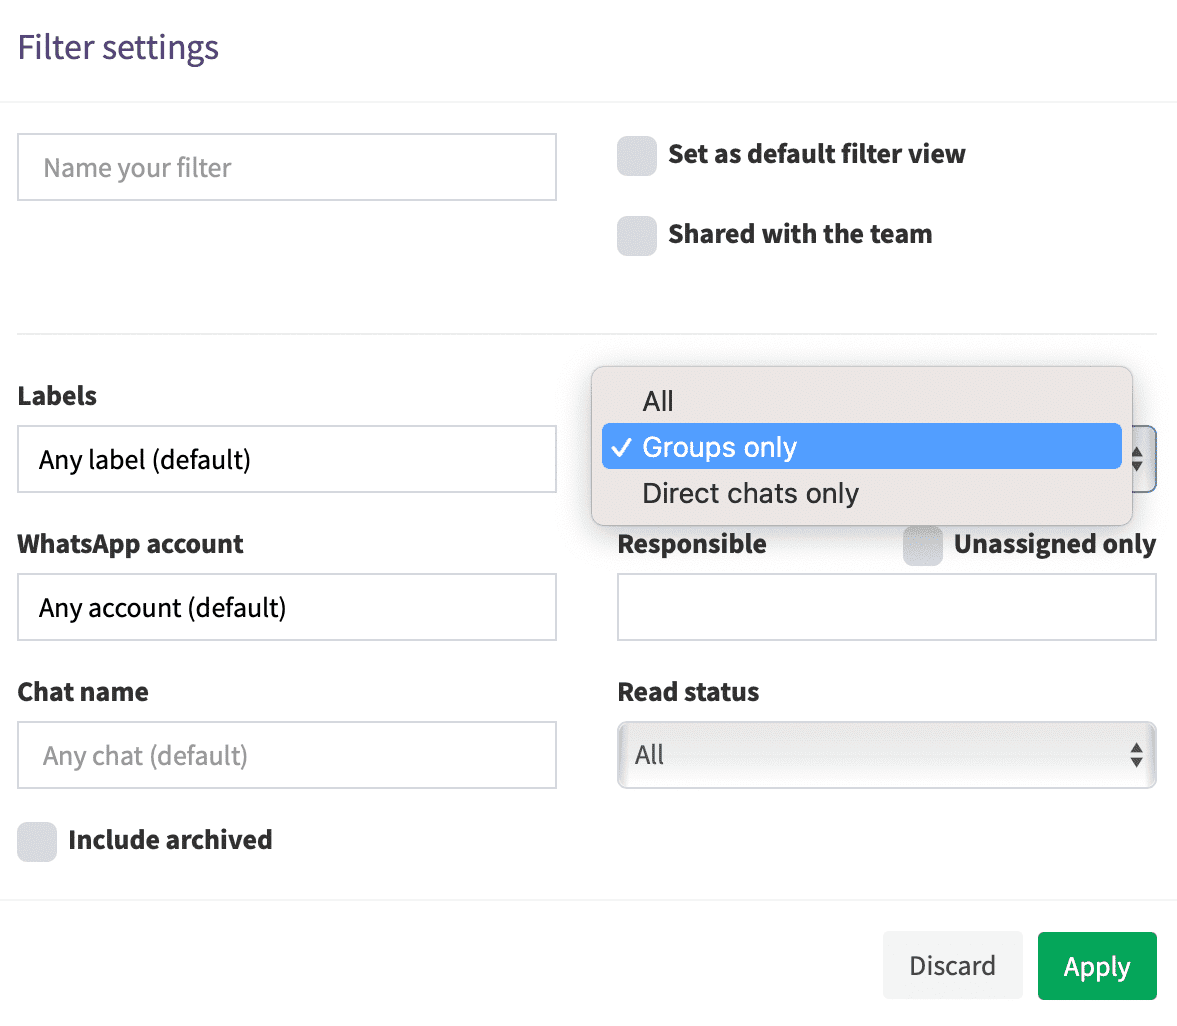
Task: Enable the Unassigned only checkbox
Action: 922,546
